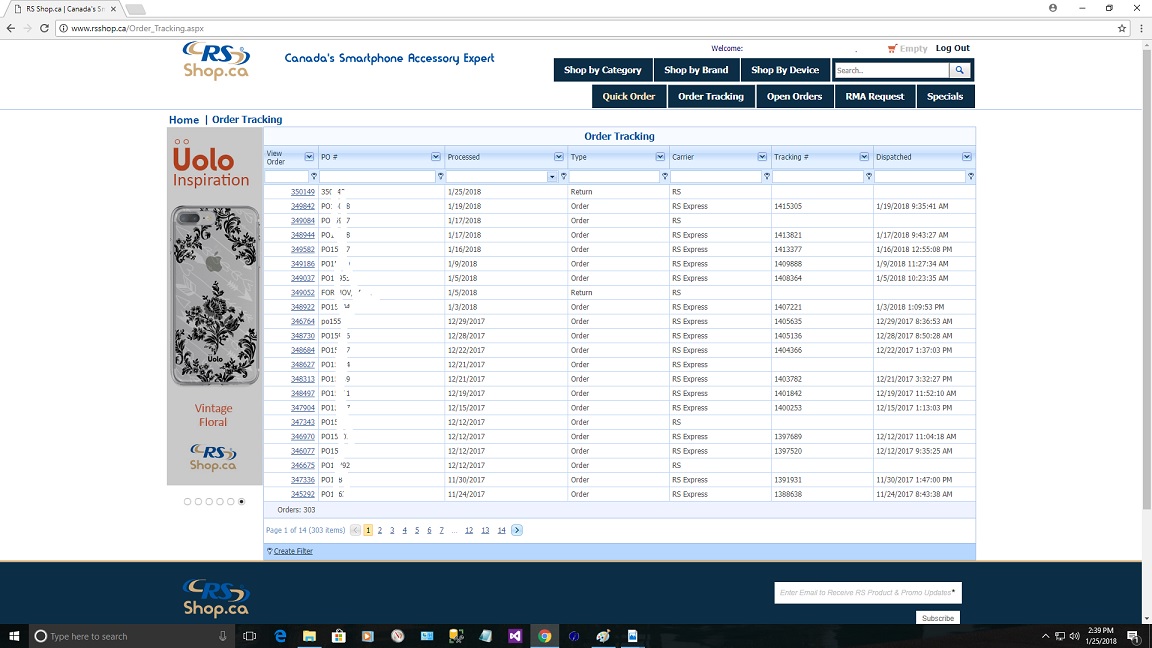Open Carrier column header dropdown
This screenshot has height=648, width=1152.
tap(762, 156)
